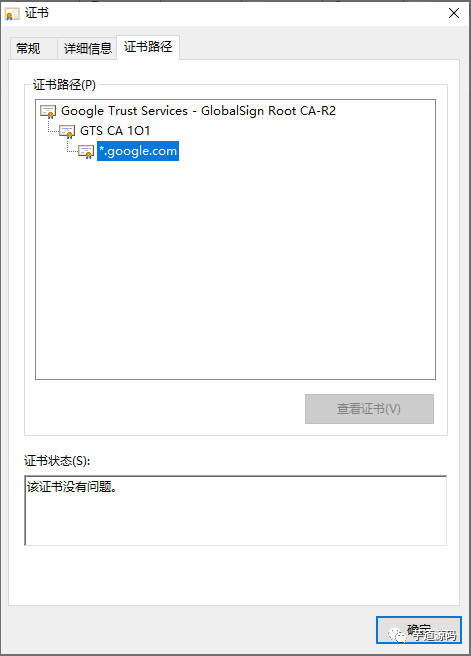Click the 证书状态(S) label
The height and width of the screenshot is (656, 471).
pos(57,461)
